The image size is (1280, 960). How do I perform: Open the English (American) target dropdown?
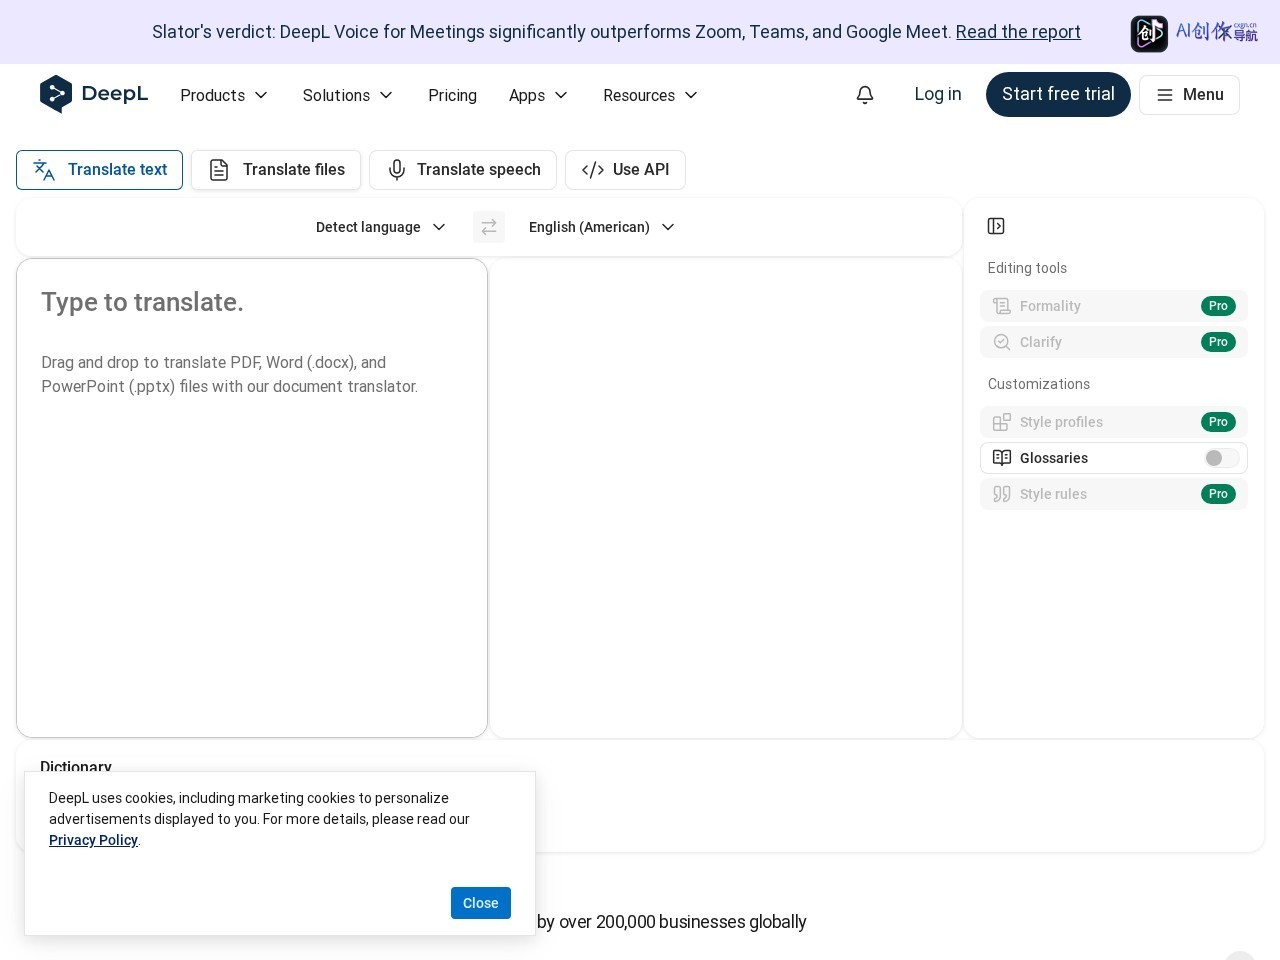click(601, 227)
